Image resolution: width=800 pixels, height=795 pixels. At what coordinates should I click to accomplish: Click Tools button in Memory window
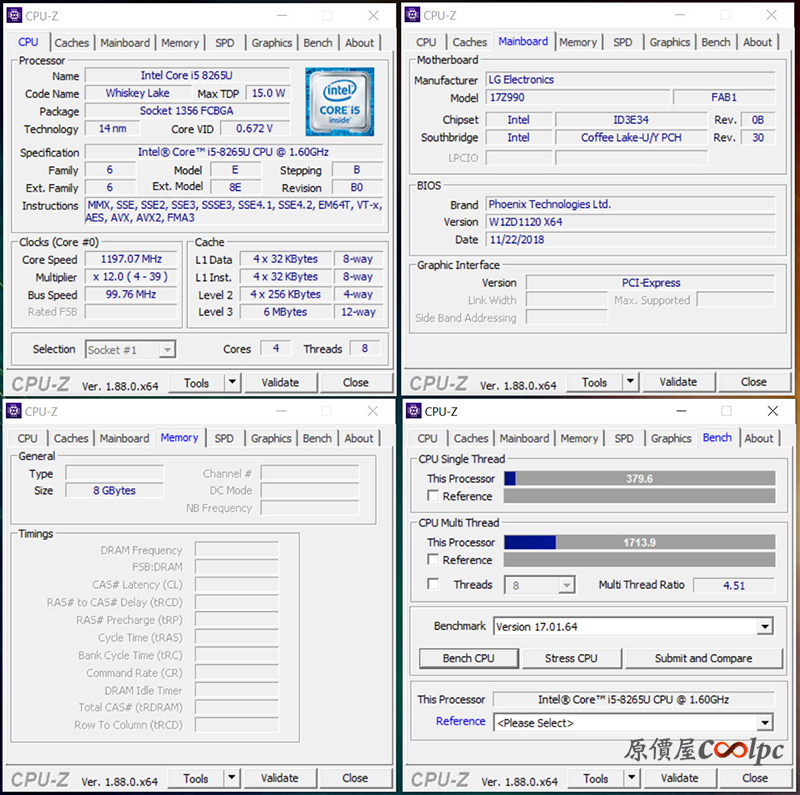pos(196,779)
